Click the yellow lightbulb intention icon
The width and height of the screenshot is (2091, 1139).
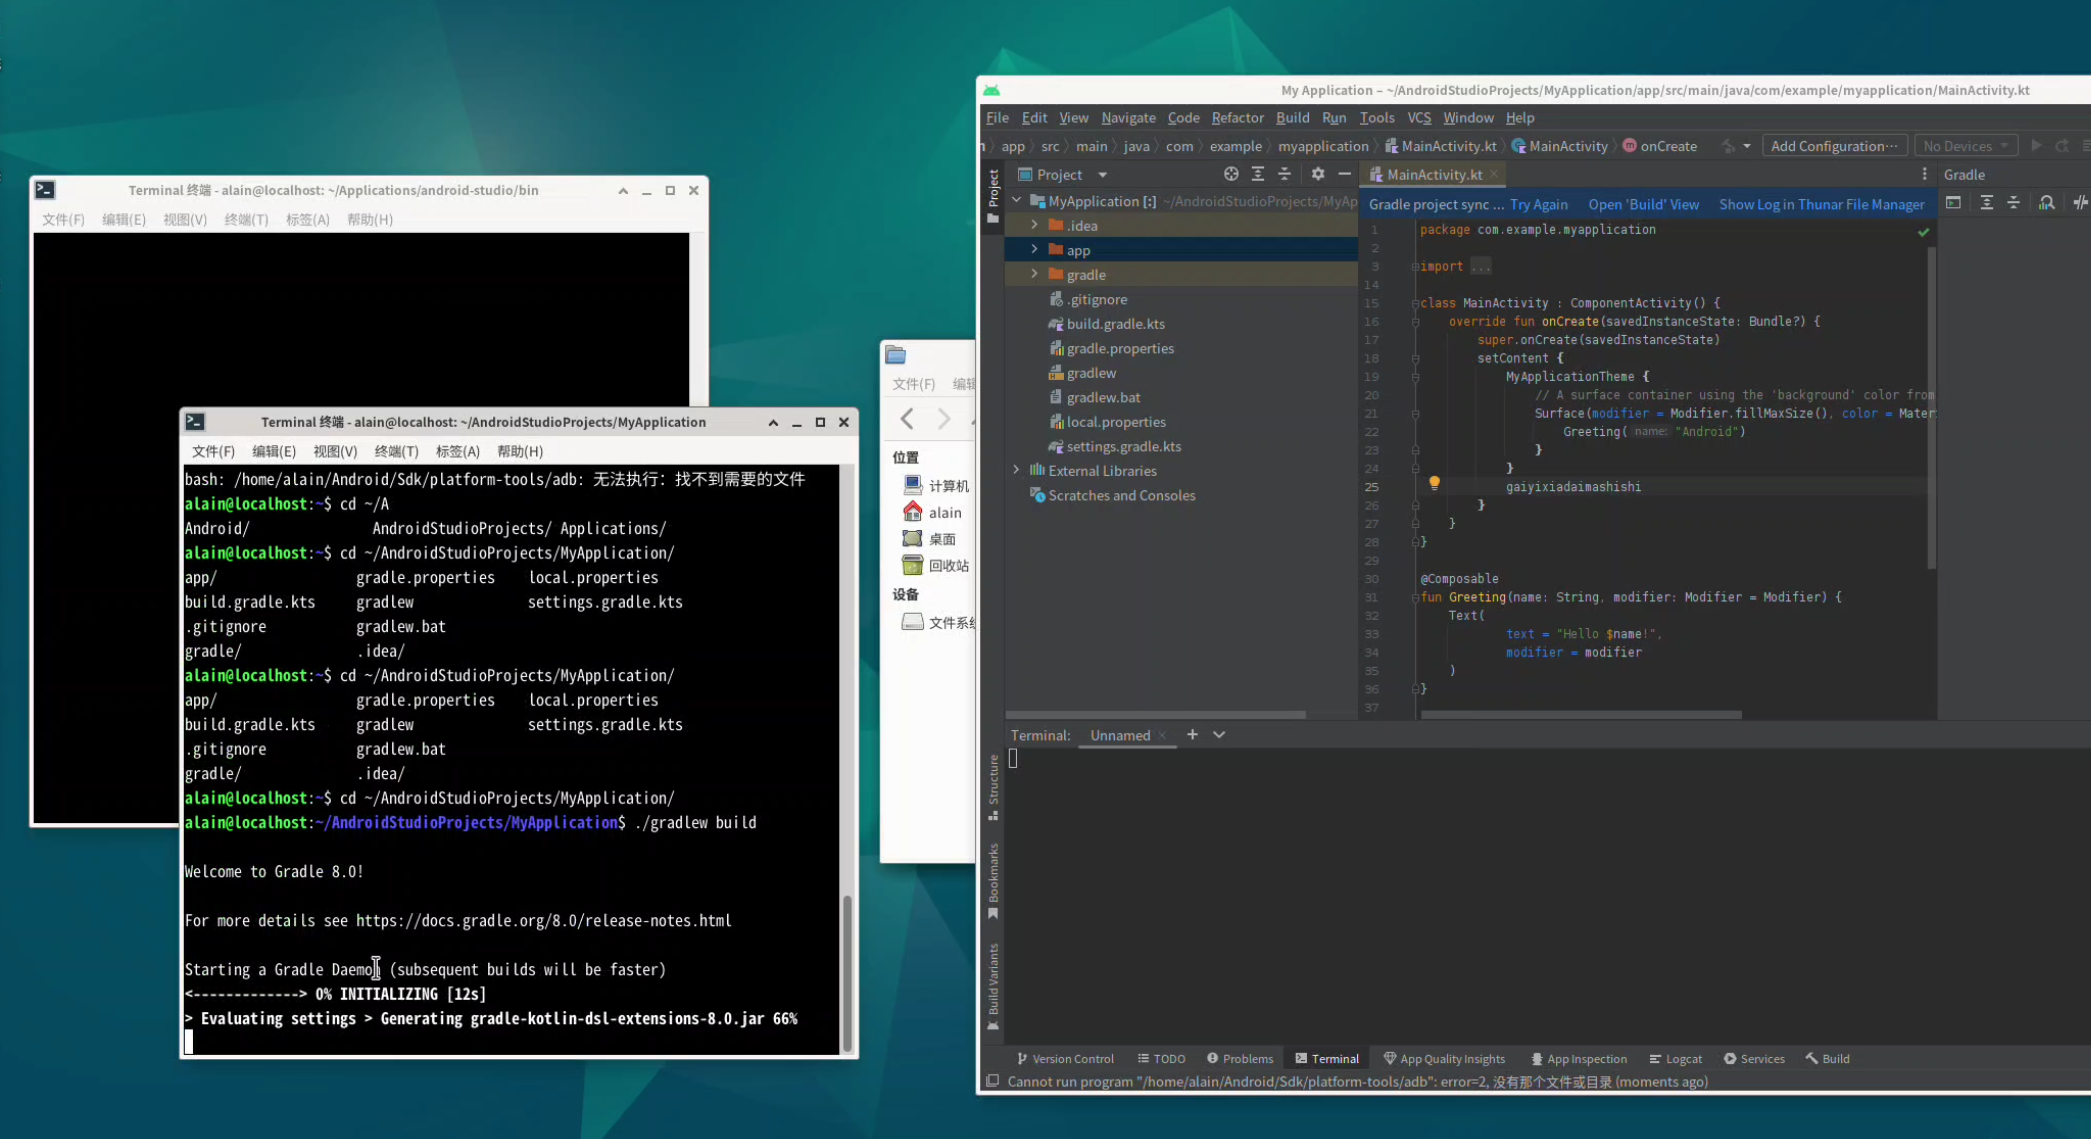point(1434,483)
